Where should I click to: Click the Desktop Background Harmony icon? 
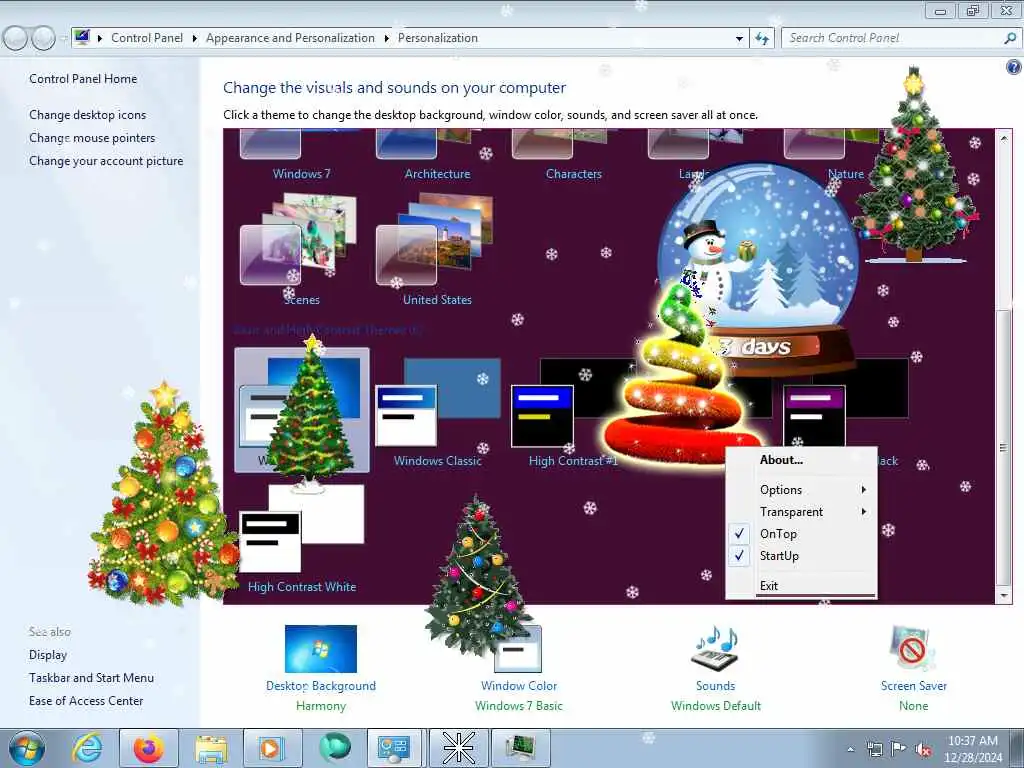tap(321, 649)
